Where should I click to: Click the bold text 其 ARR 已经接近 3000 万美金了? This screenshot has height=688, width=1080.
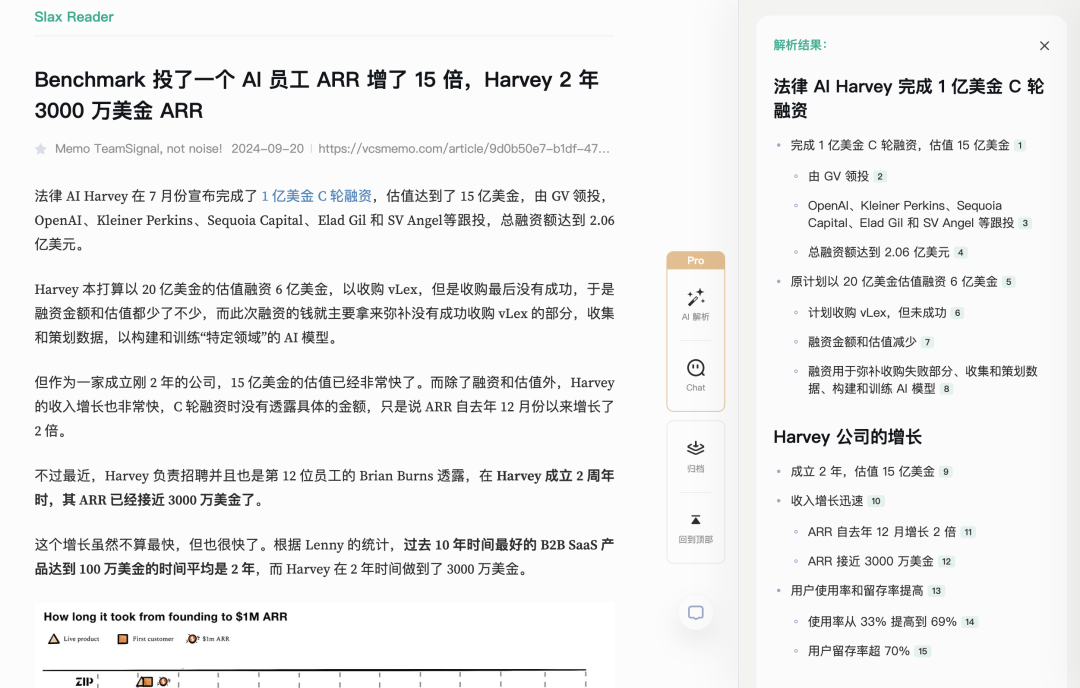tap(163, 500)
